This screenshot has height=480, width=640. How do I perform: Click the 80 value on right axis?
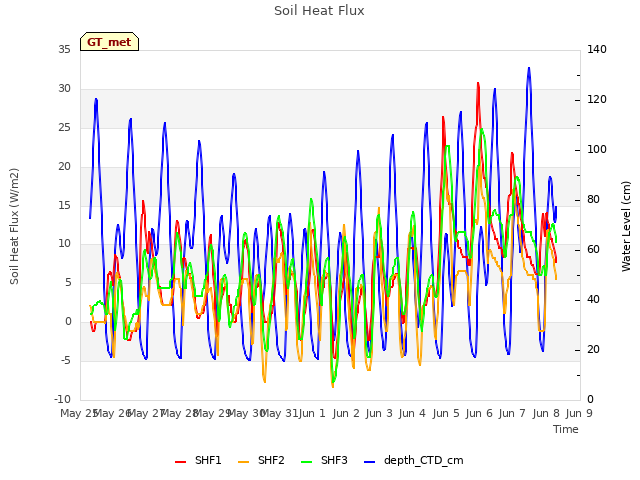pyautogui.click(x=593, y=200)
